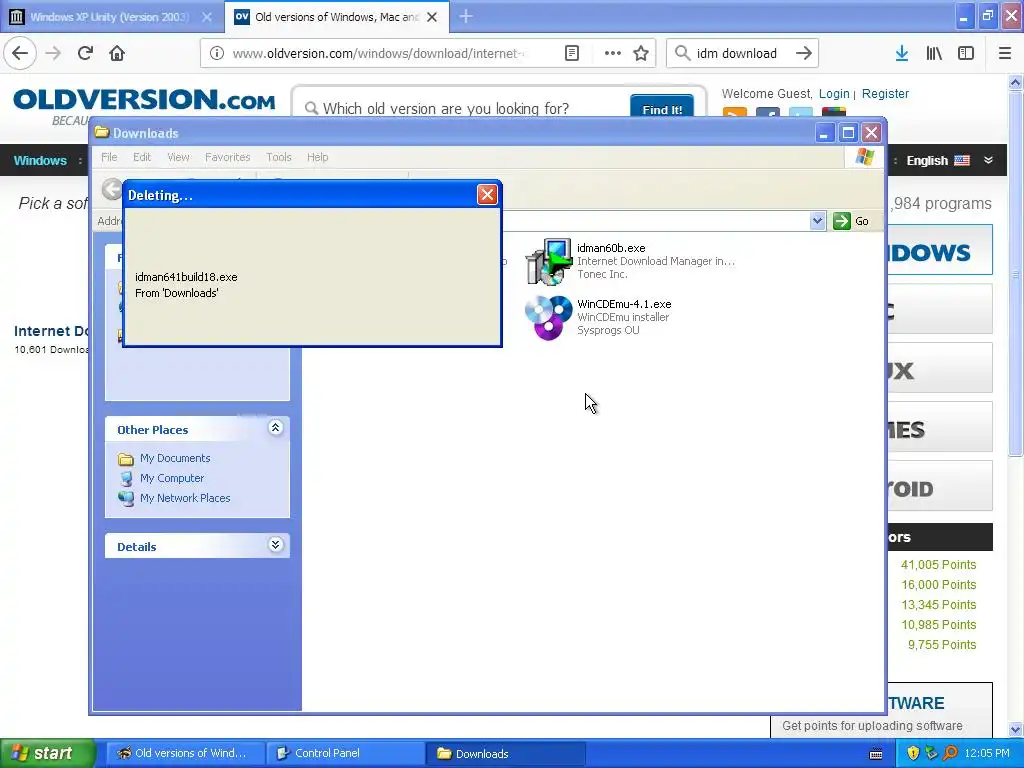Expand the English language chevron
This screenshot has height=768, width=1024.
pyautogui.click(x=989, y=160)
